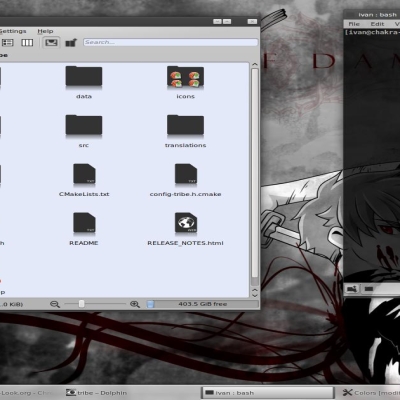400x400 pixels.
Task: Click the zoom slider handle in the status bar
Action: [81, 304]
